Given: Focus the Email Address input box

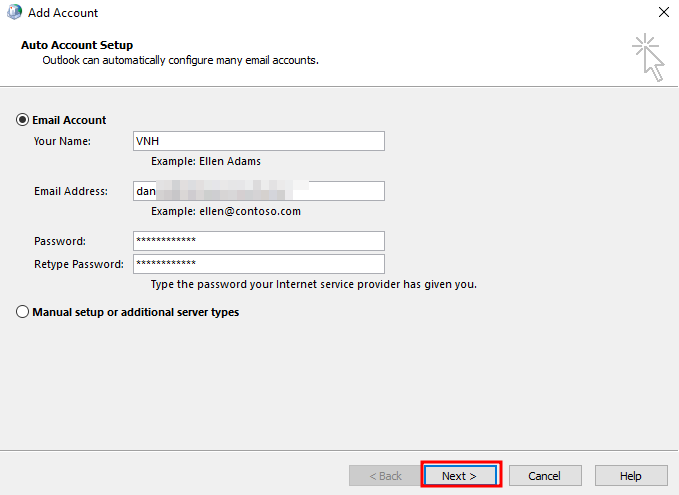Looking at the screenshot, I should click(258, 191).
